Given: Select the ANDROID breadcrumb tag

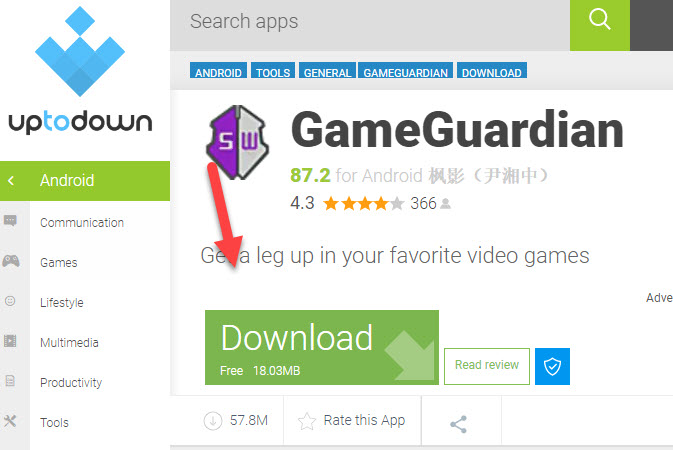Looking at the screenshot, I should click(x=218, y=71).
